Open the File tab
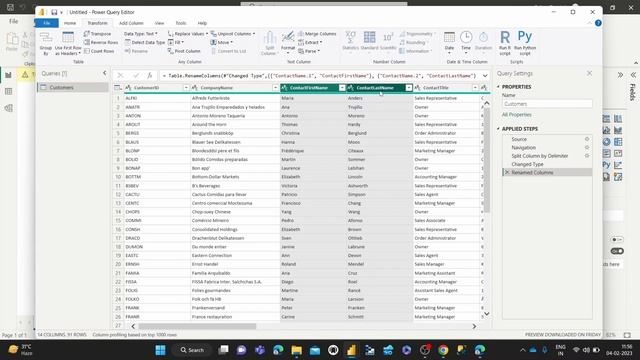 click(47, 23)
